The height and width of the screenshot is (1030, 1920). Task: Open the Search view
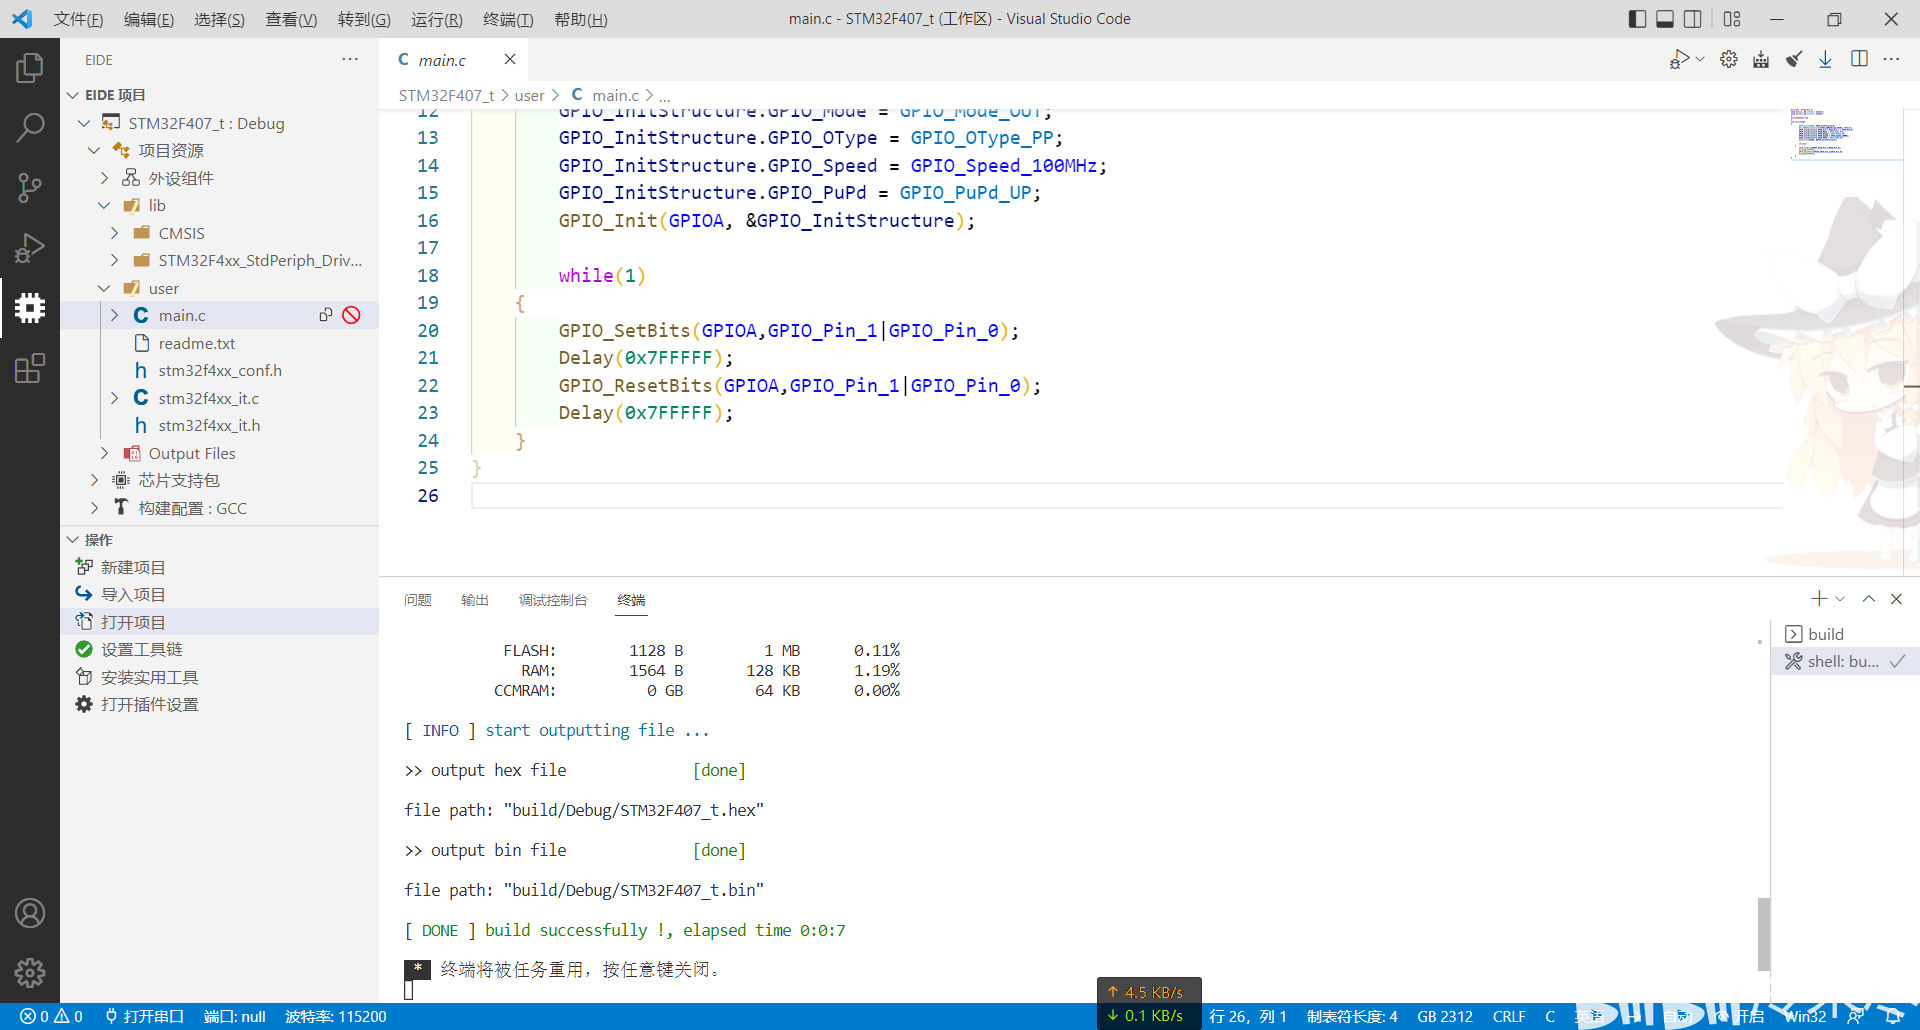click(30, 127)
